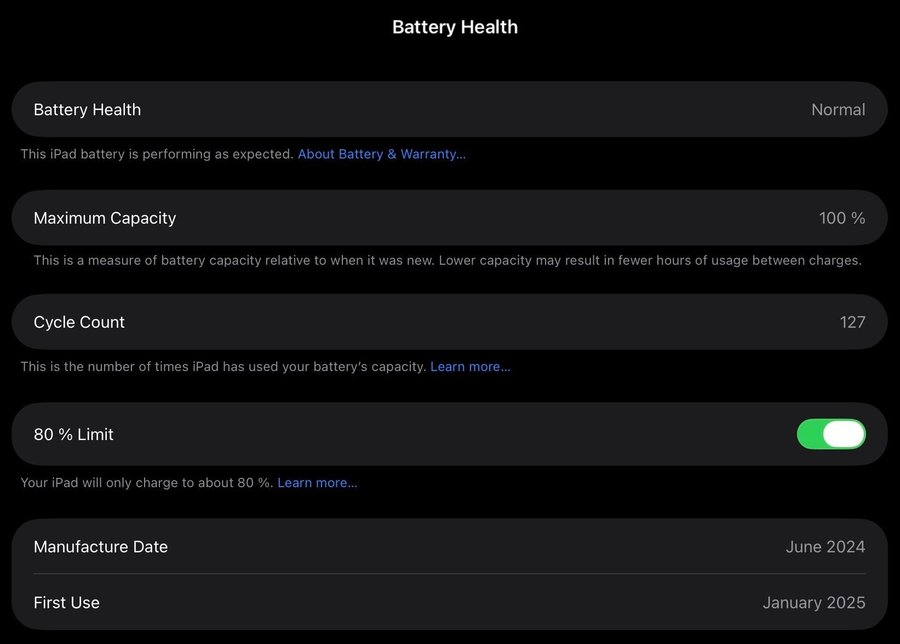
Task: Select the Battery Health row label
Action: pyautogui.click(x=87, y=110)
